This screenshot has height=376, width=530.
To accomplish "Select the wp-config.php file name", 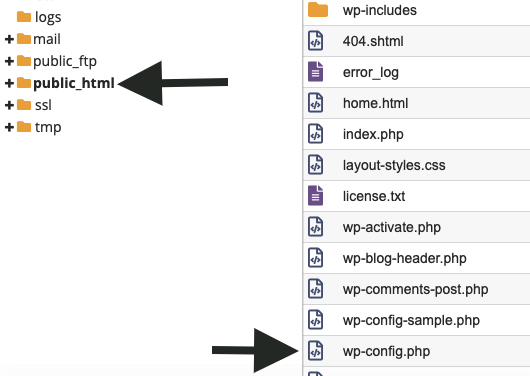I will (x=386, y=352).
